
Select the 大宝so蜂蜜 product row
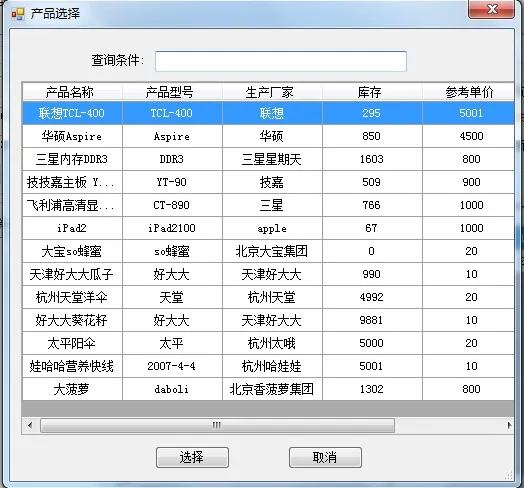268,251
